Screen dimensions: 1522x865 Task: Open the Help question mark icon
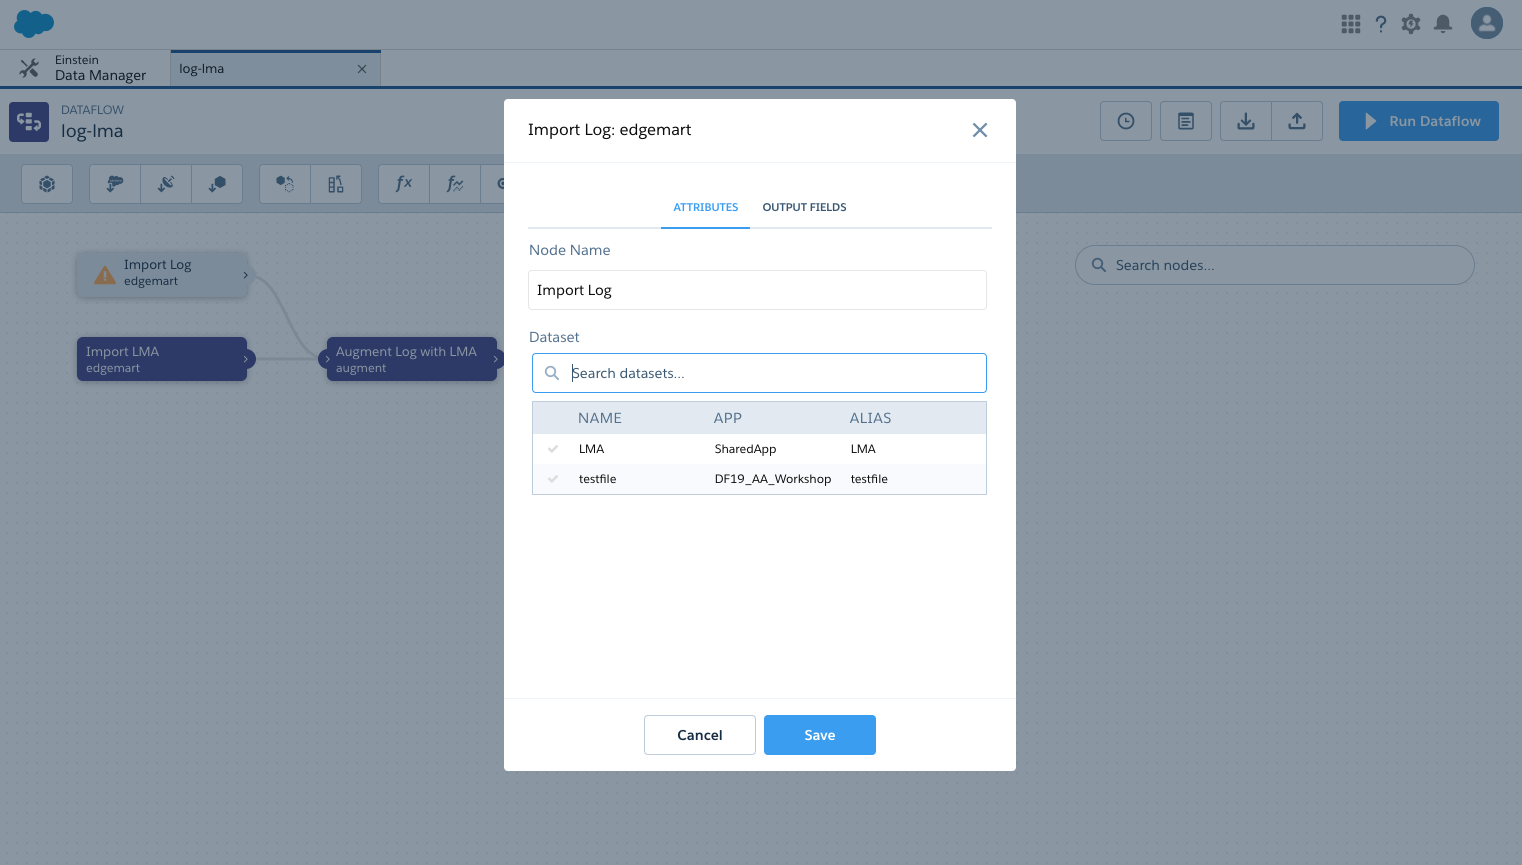(x=1381, y=24)
